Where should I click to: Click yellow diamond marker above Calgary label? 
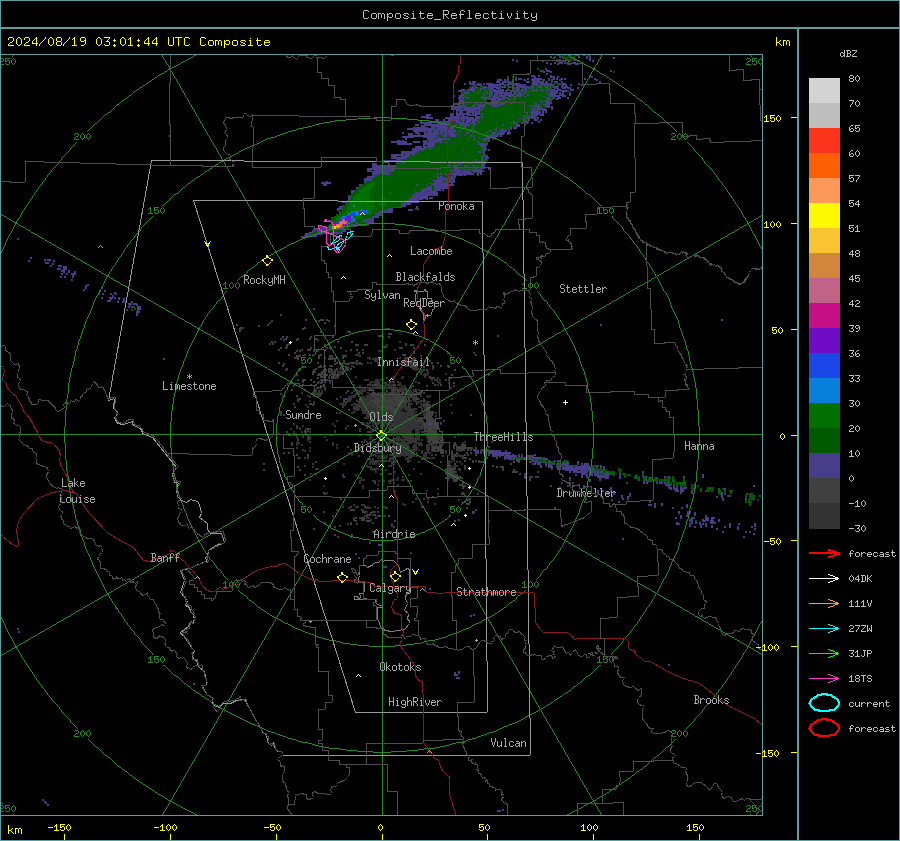395,576
